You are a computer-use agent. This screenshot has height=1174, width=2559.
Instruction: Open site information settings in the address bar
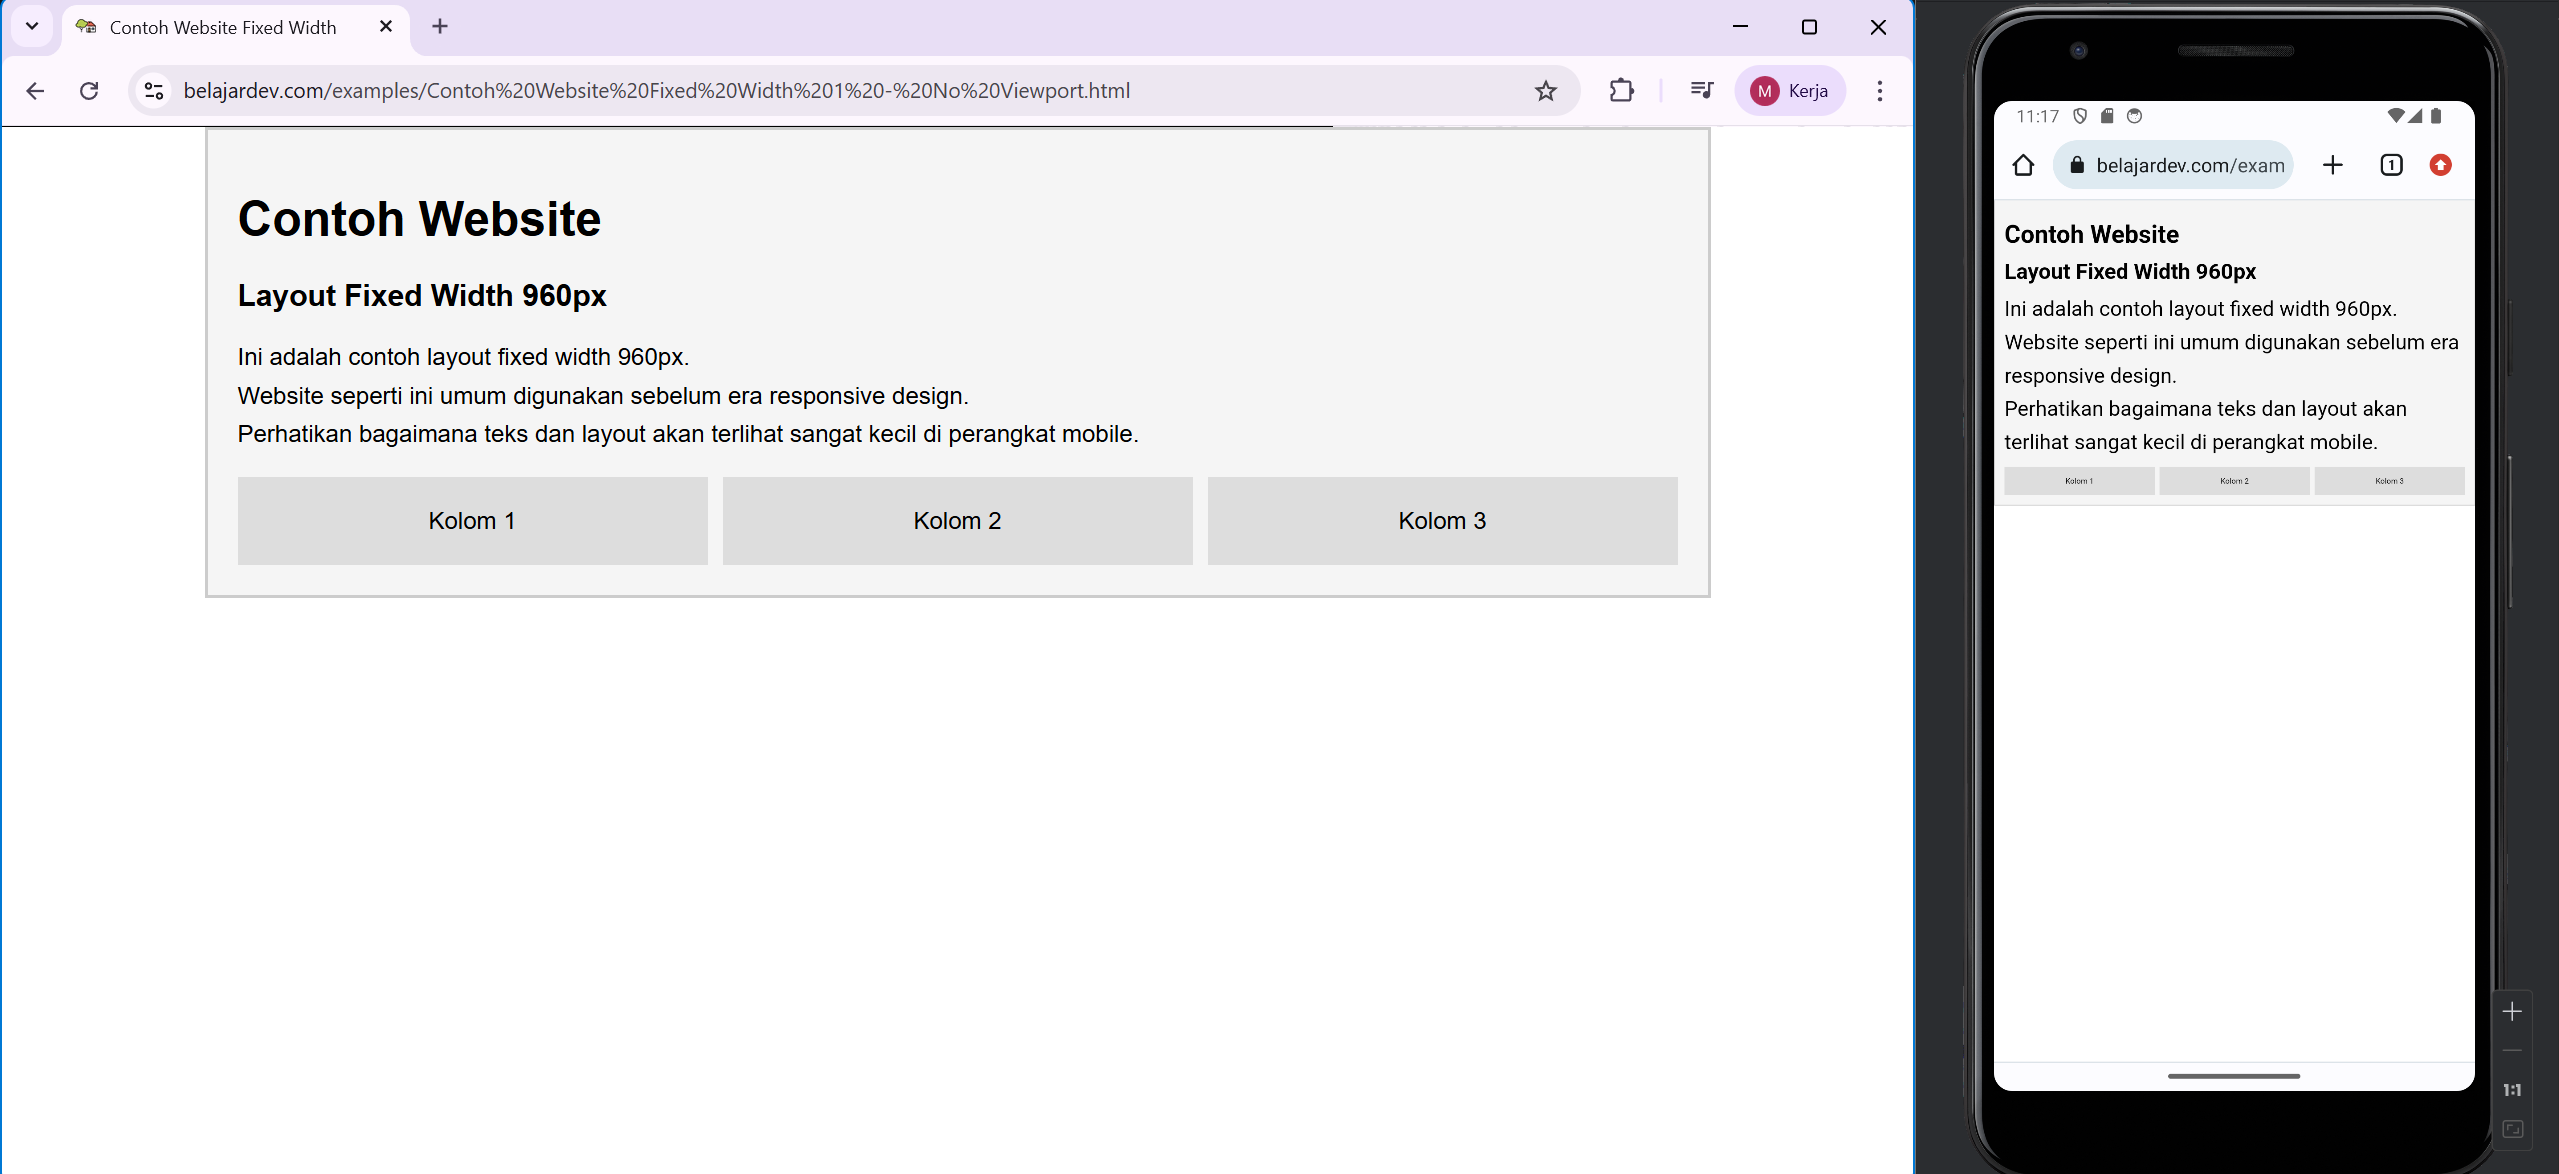click(154, 90)
